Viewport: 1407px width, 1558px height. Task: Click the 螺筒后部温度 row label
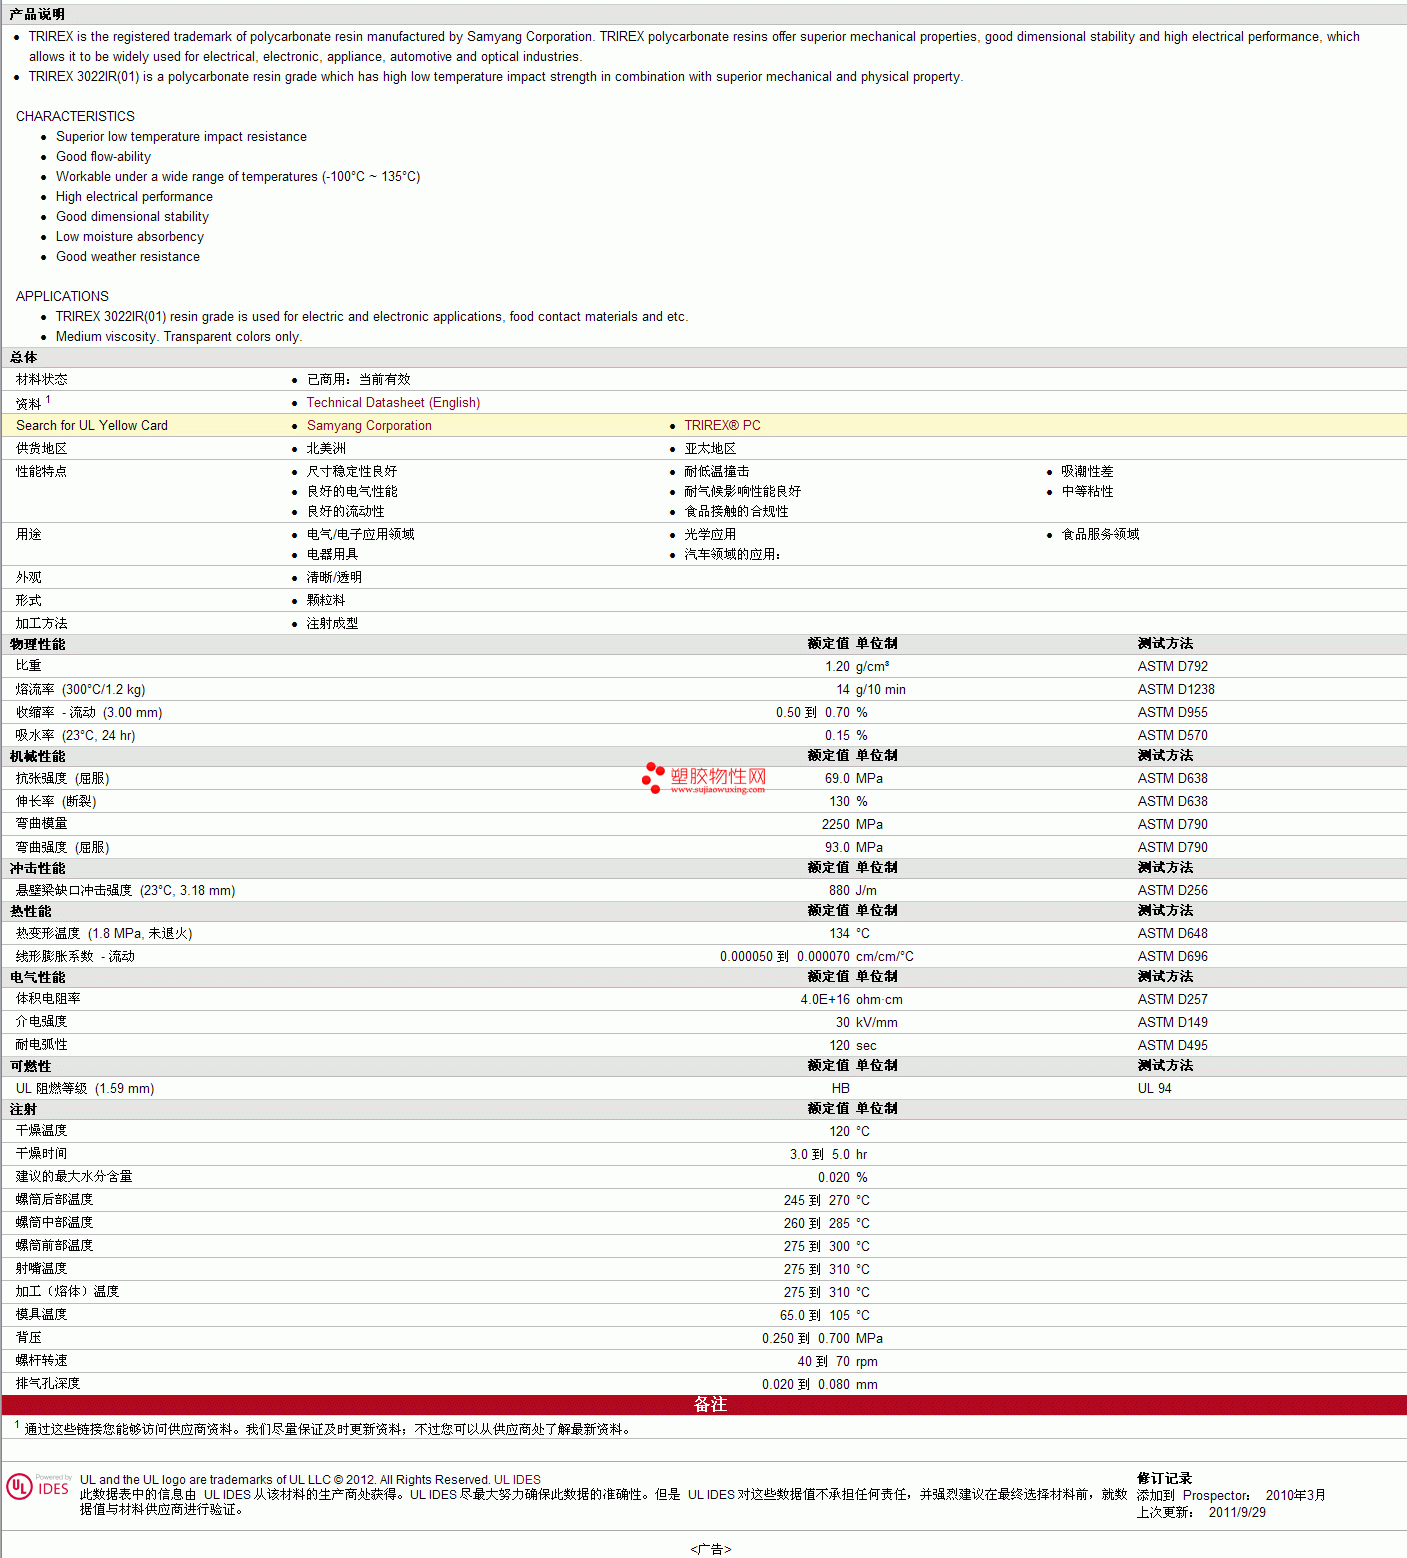pos(54,1199)
